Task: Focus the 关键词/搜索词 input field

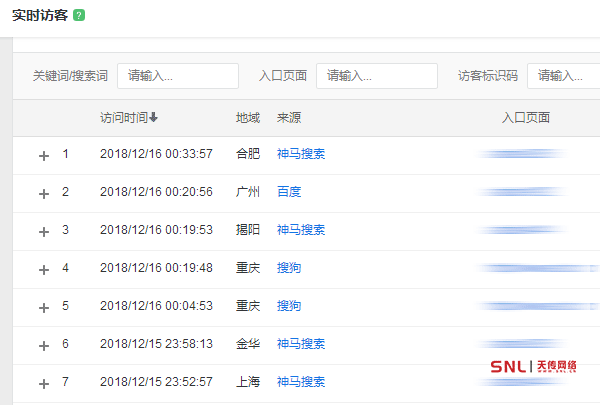Action: tap(178, 76)
